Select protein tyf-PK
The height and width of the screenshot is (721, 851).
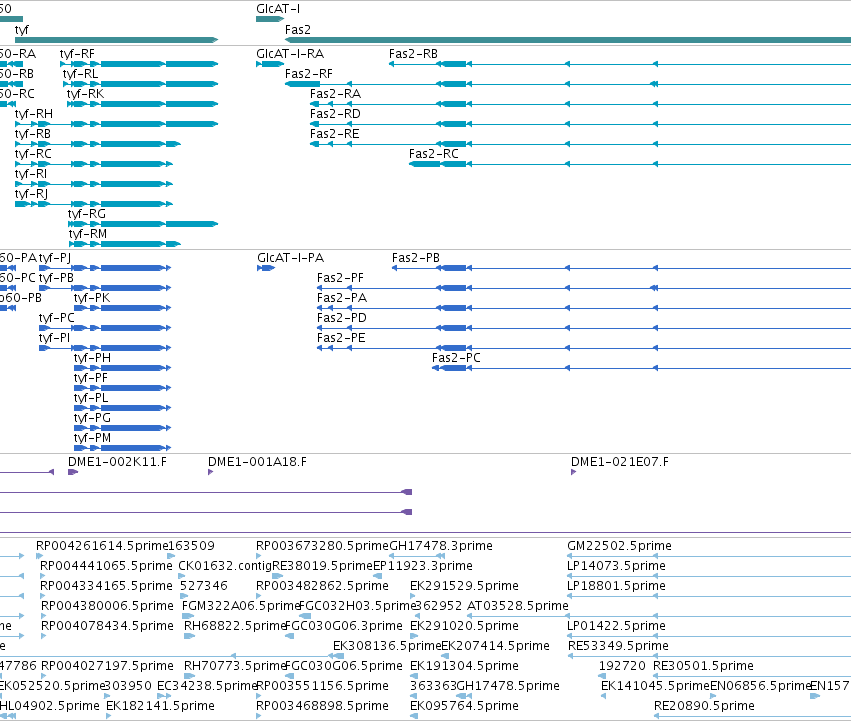[123, 308]
